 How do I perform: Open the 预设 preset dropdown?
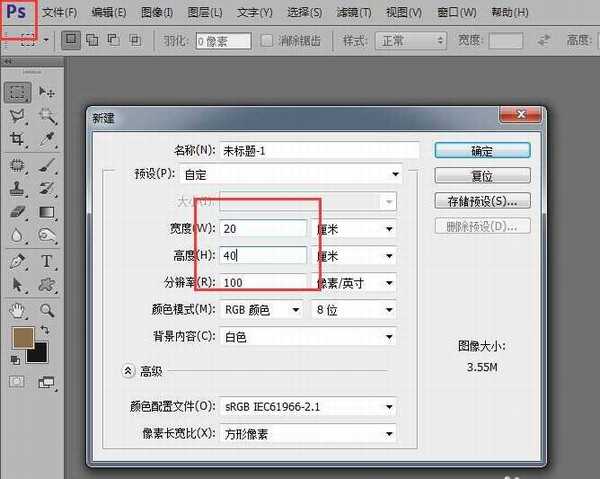coord(290,174)
